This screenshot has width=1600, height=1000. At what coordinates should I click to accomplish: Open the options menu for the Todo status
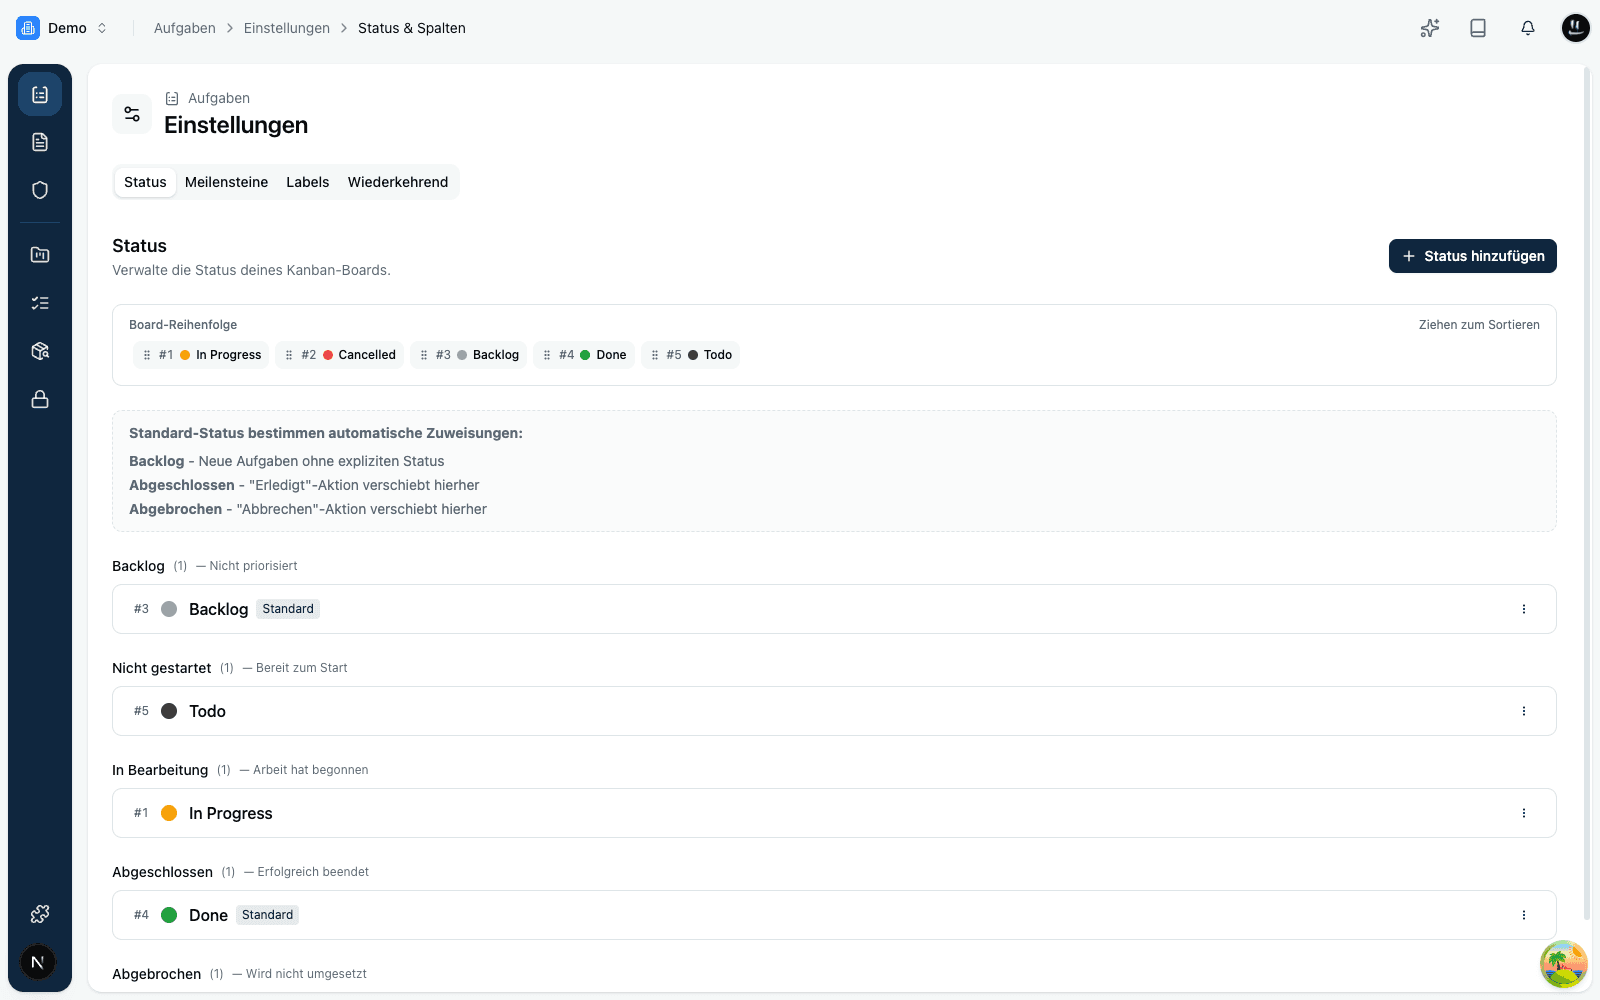[1524, 711]
